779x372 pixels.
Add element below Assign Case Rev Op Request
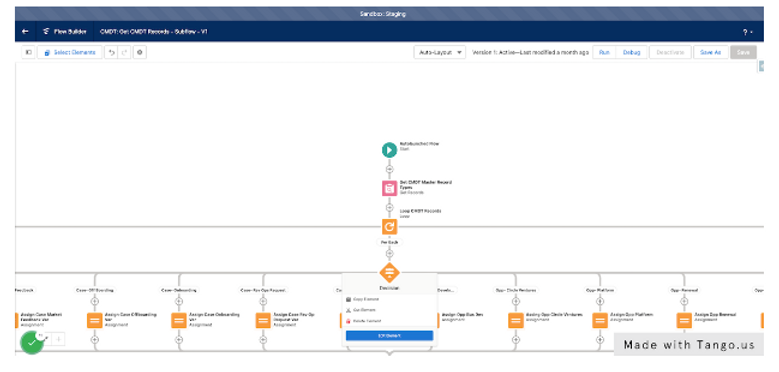263,340
